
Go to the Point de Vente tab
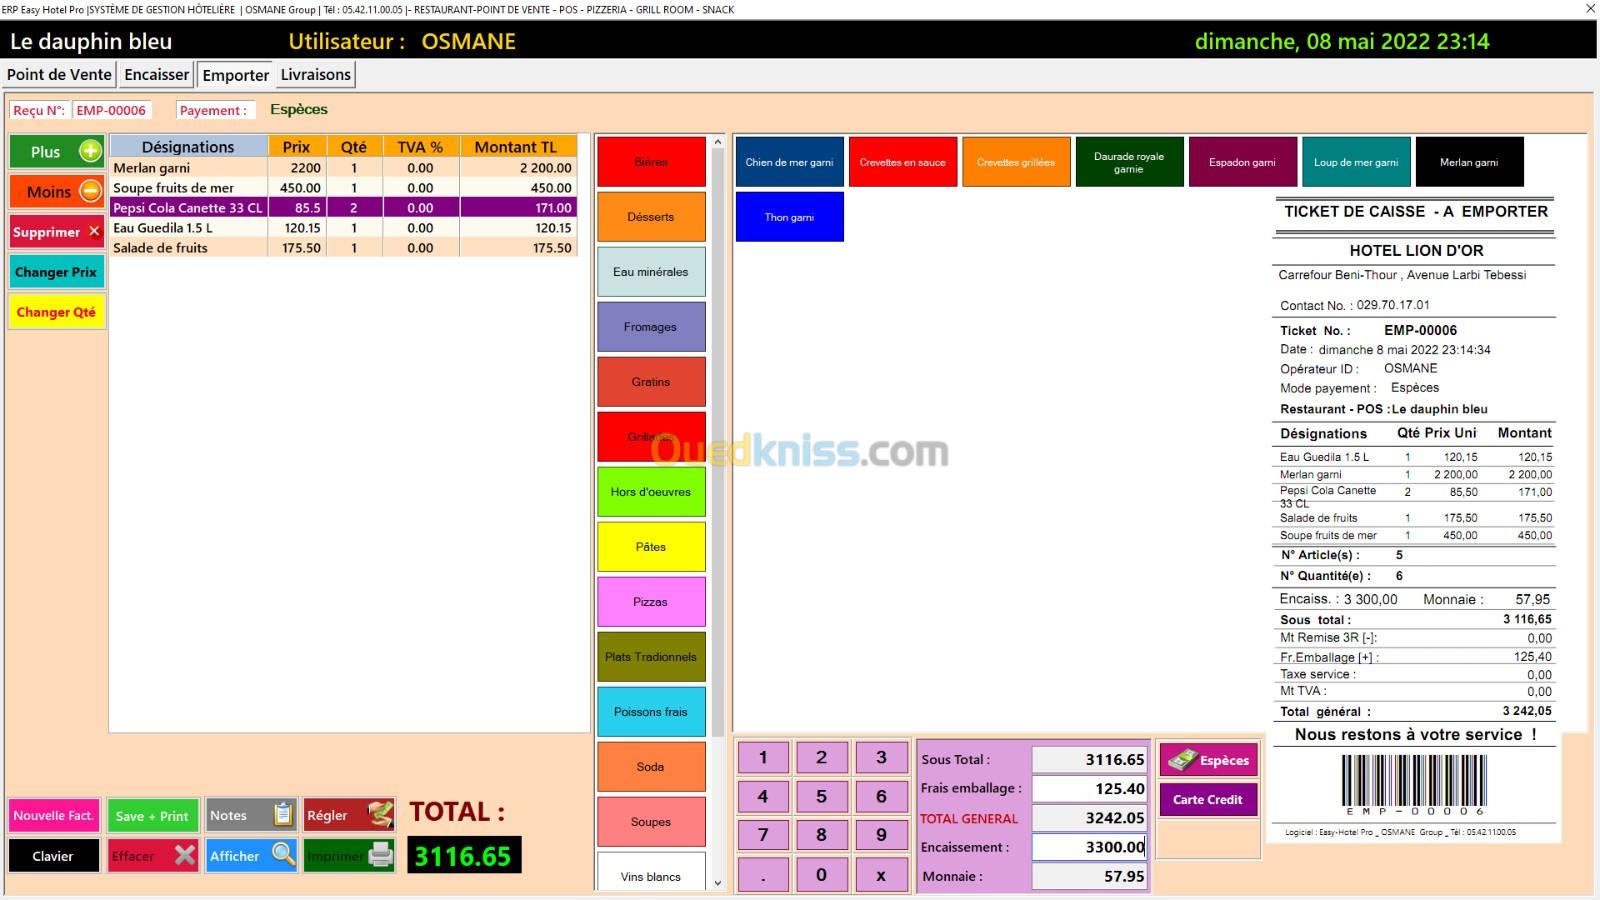(x=59, y=75)
